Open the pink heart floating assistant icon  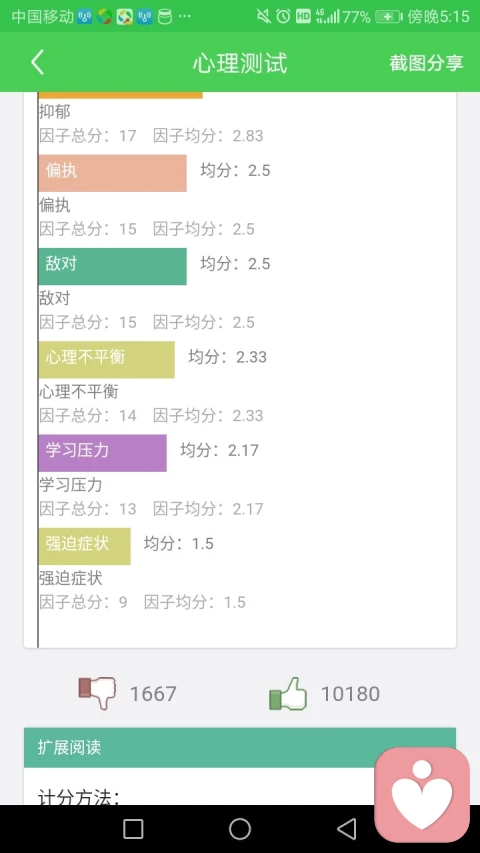pyautogui.click(x=422, y=795)
